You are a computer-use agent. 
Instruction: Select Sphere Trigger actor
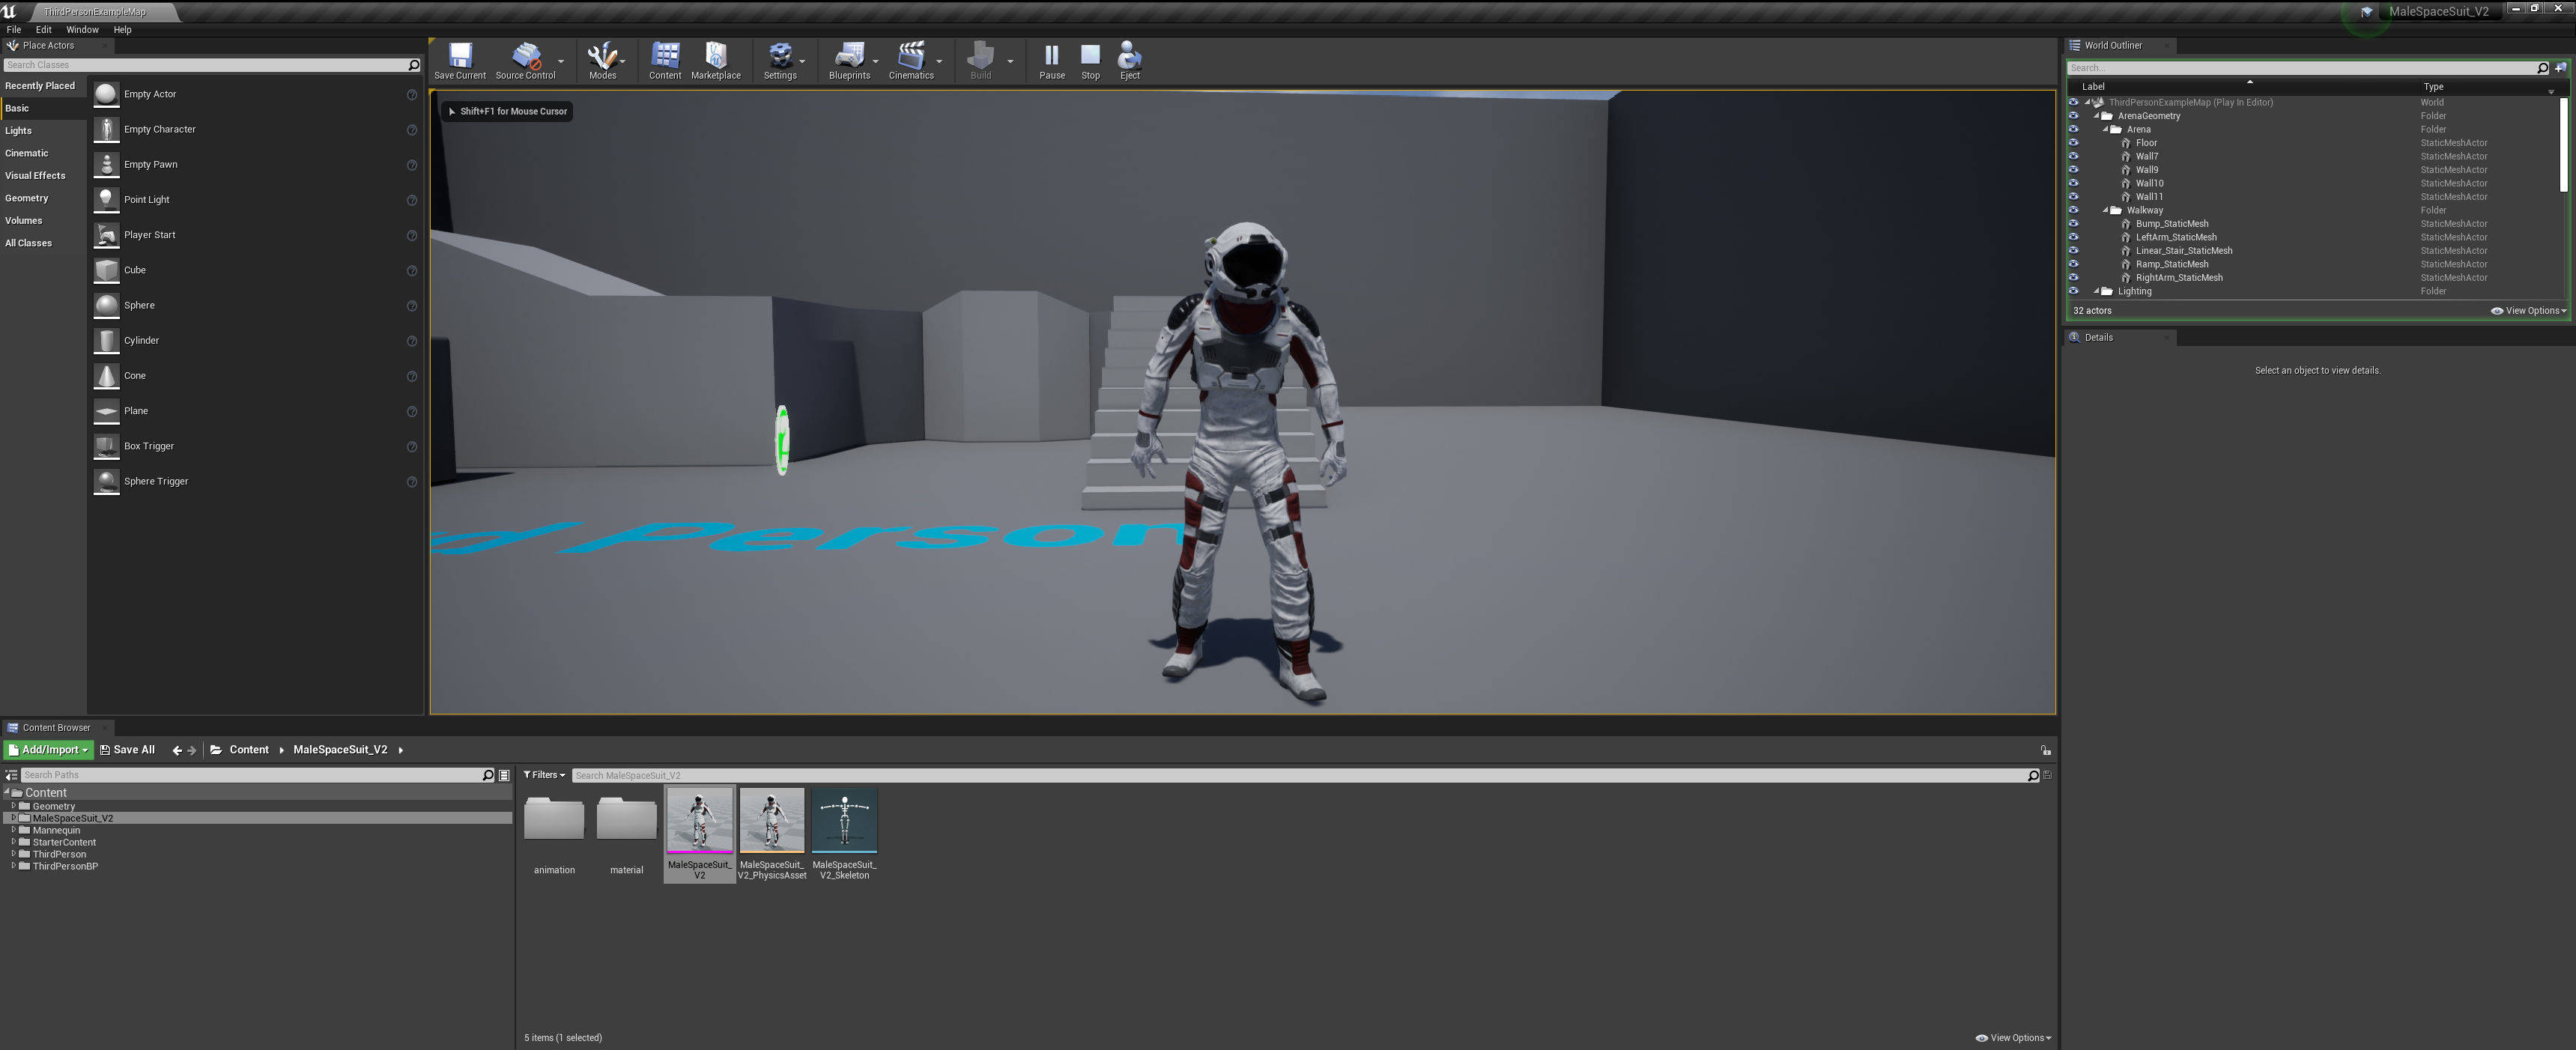point(255,481)
